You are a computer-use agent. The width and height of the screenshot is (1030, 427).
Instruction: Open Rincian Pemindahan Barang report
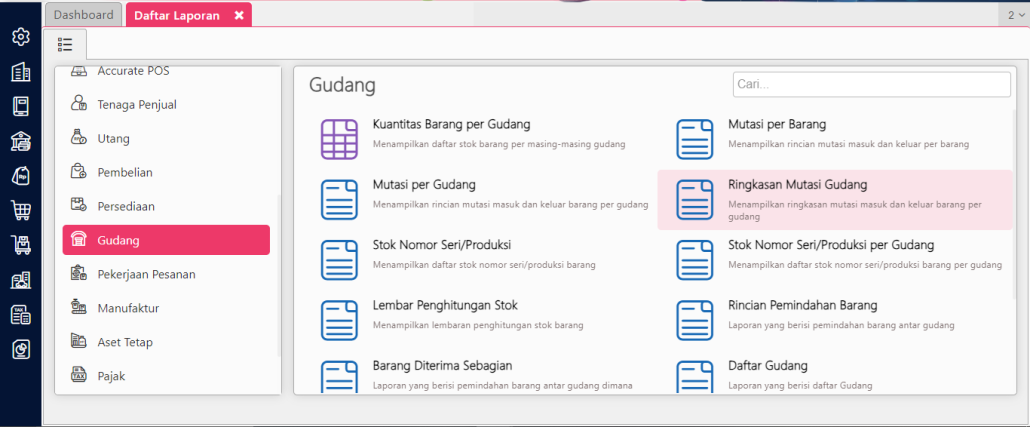click(x=802, y=305)
